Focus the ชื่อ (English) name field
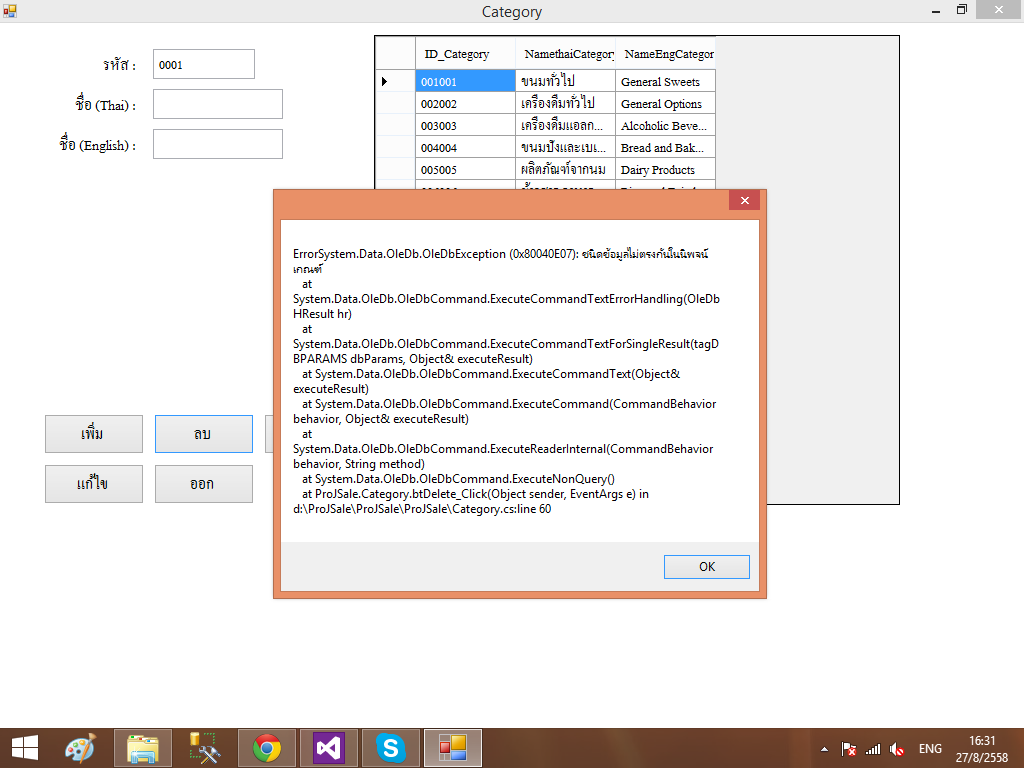Image resolution: width=1024 pixels, height=768 pixels. 217,144
